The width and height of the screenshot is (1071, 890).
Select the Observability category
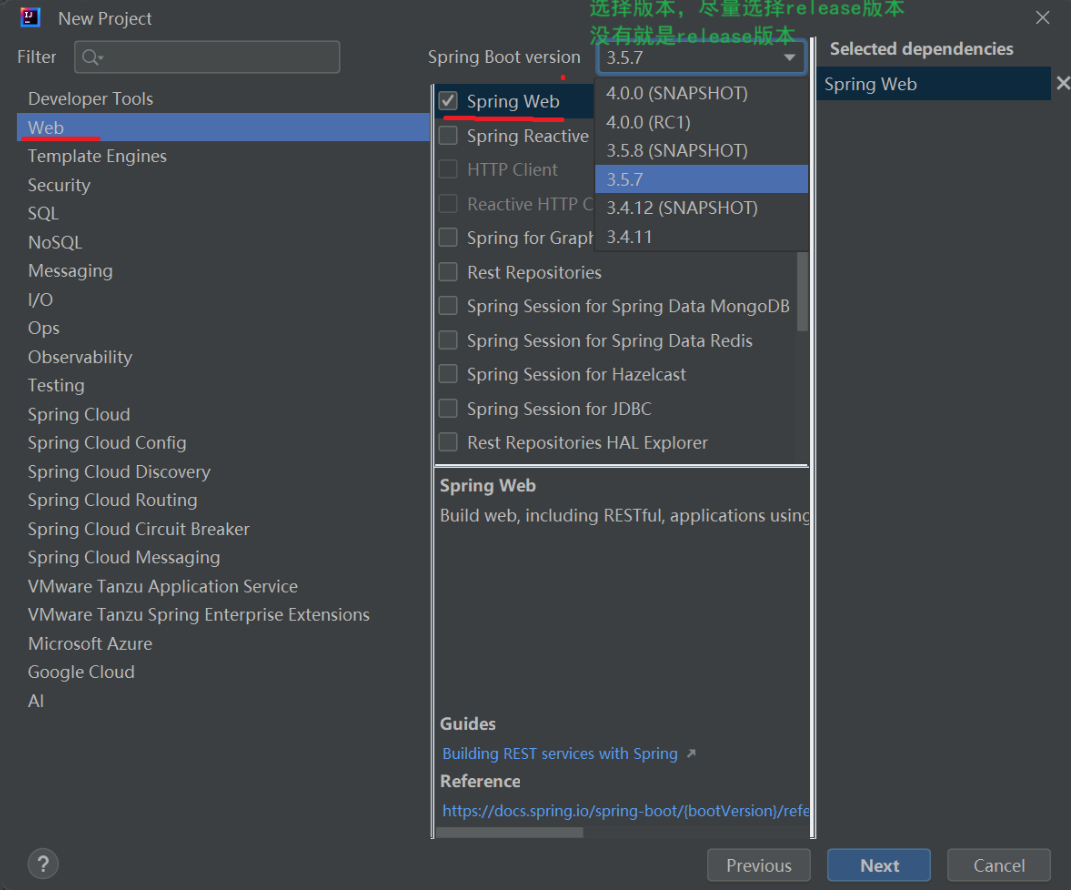[223, 357]
